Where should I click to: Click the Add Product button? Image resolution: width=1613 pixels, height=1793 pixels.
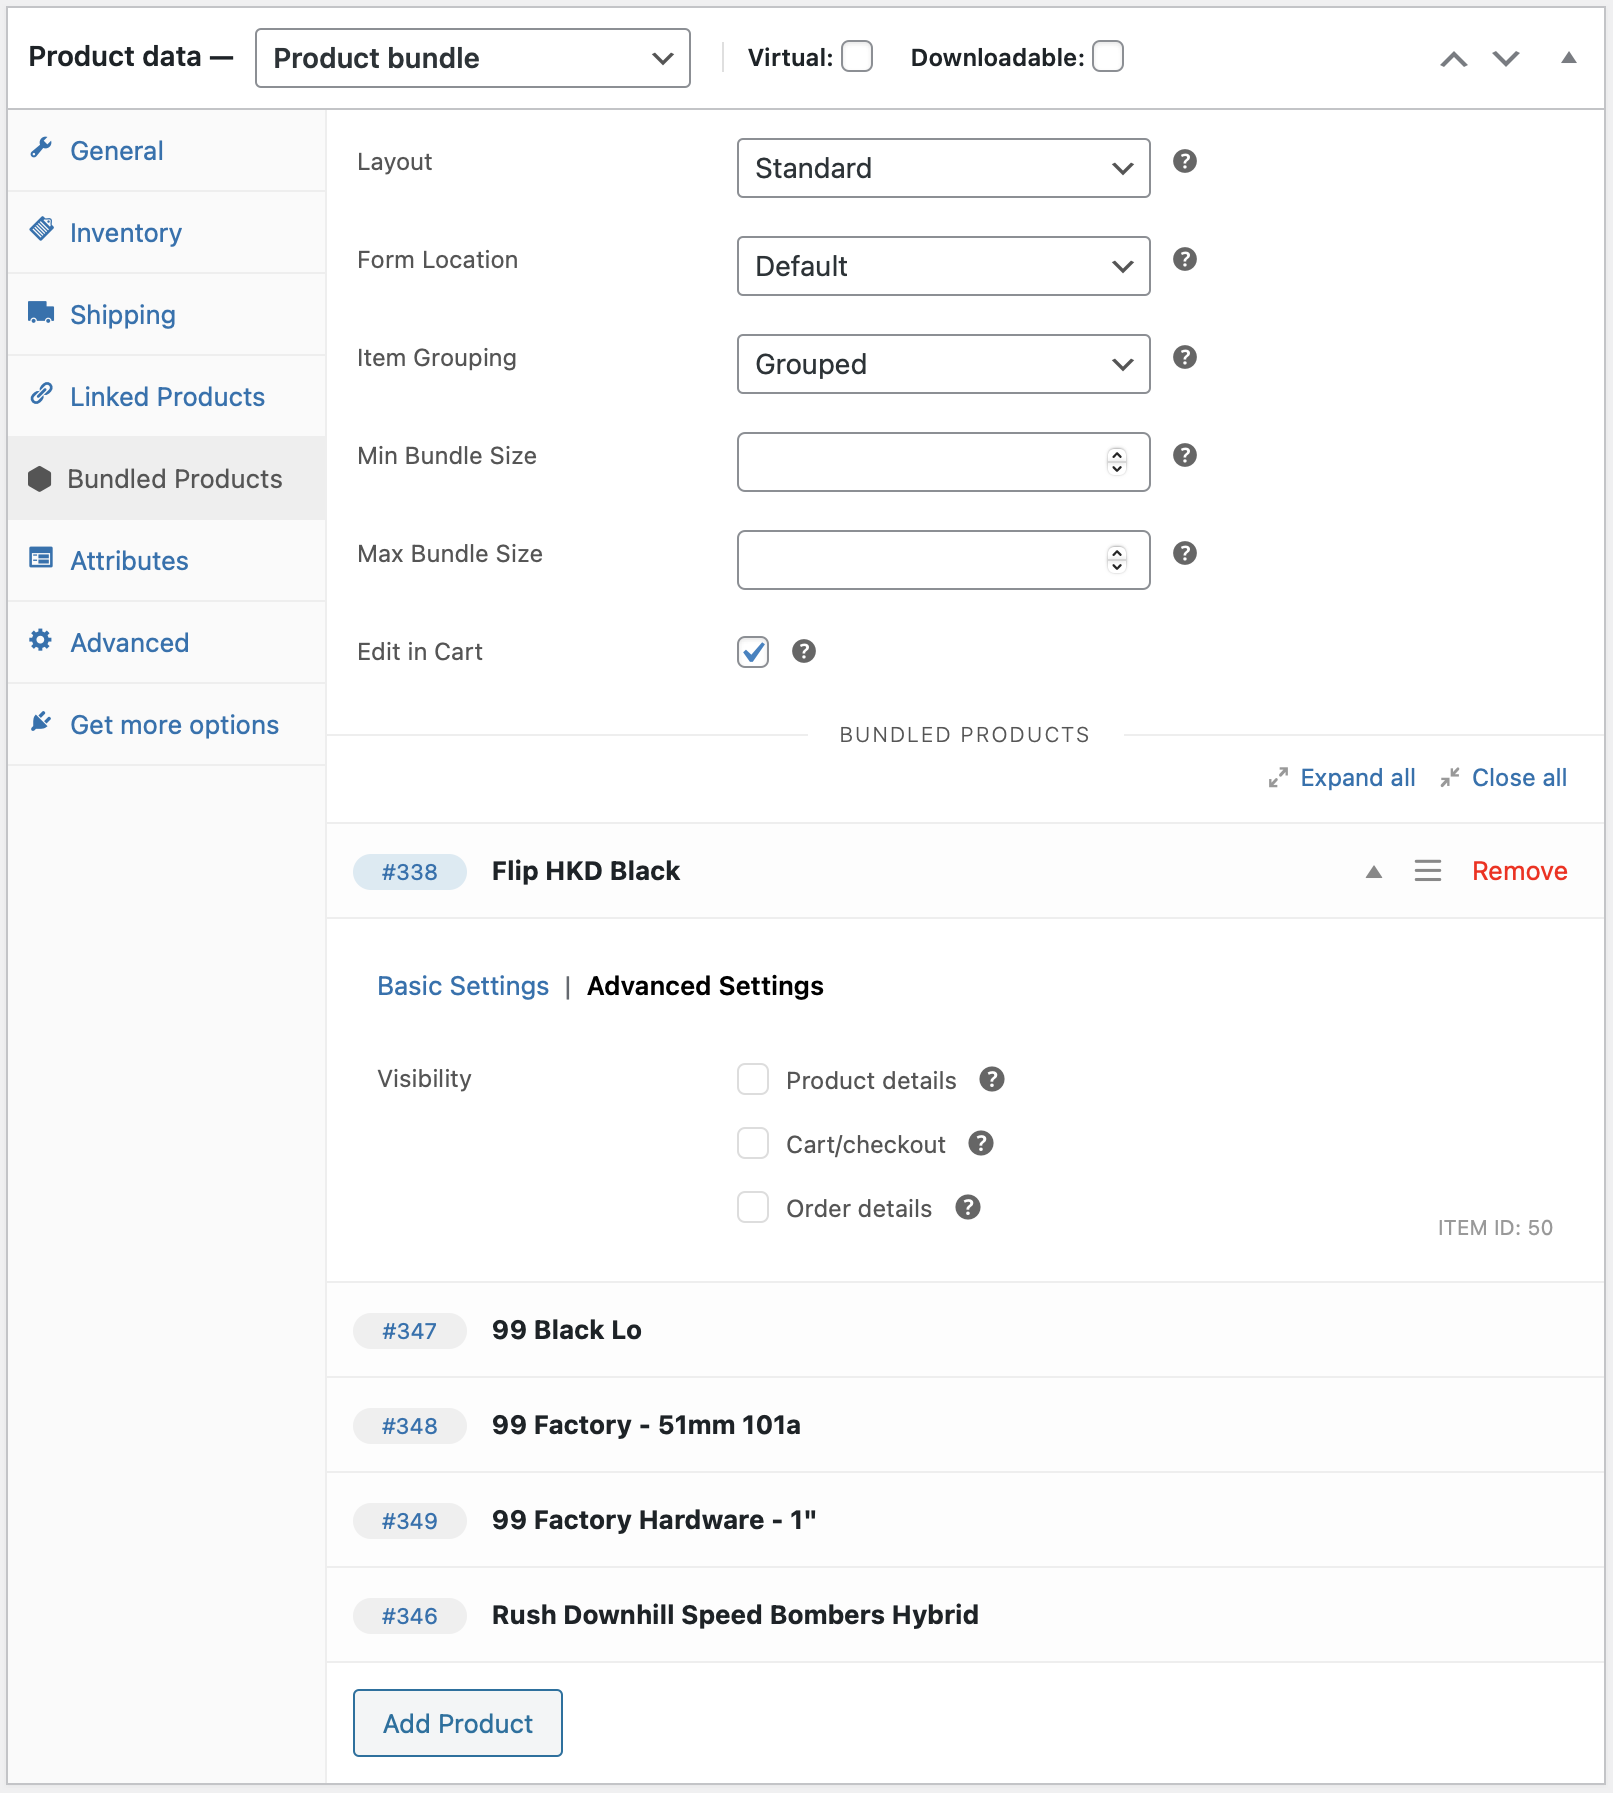(x=457, y=1722)
